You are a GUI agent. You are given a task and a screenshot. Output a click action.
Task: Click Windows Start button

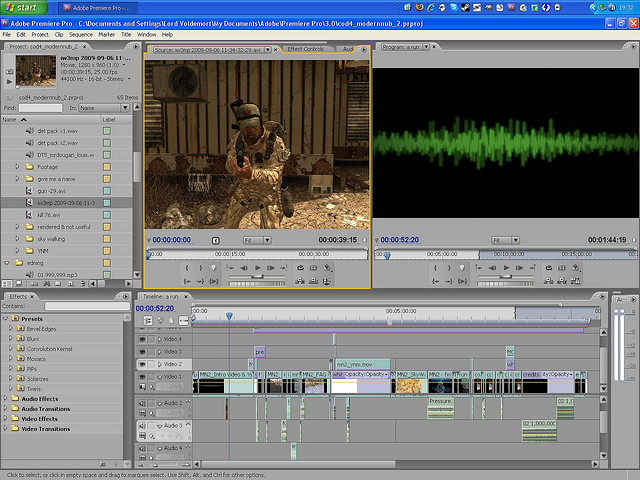click(x=24, y=7)
